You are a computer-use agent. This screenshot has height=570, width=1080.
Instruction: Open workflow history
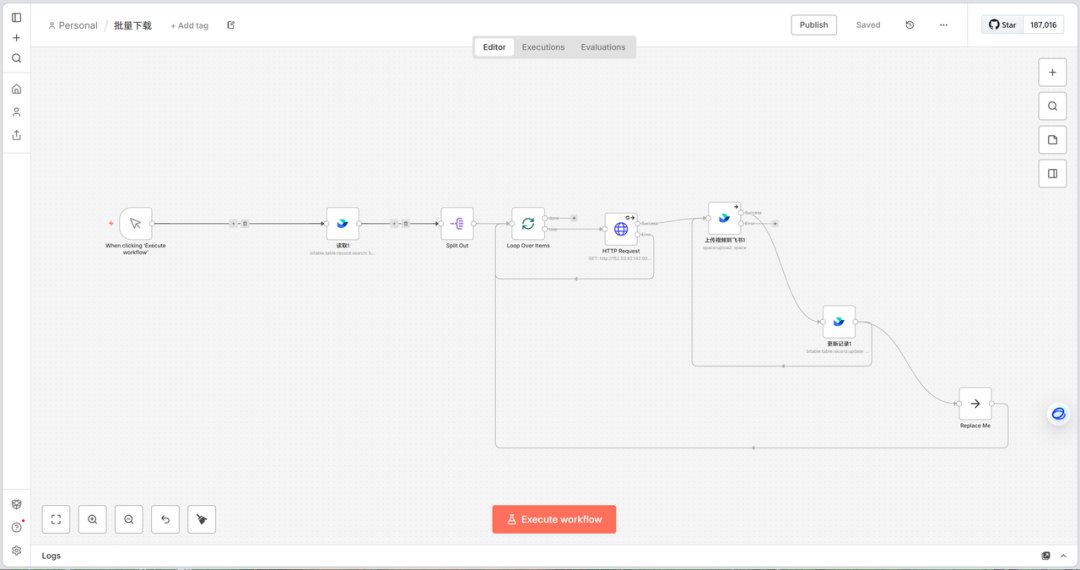point(910,25)
